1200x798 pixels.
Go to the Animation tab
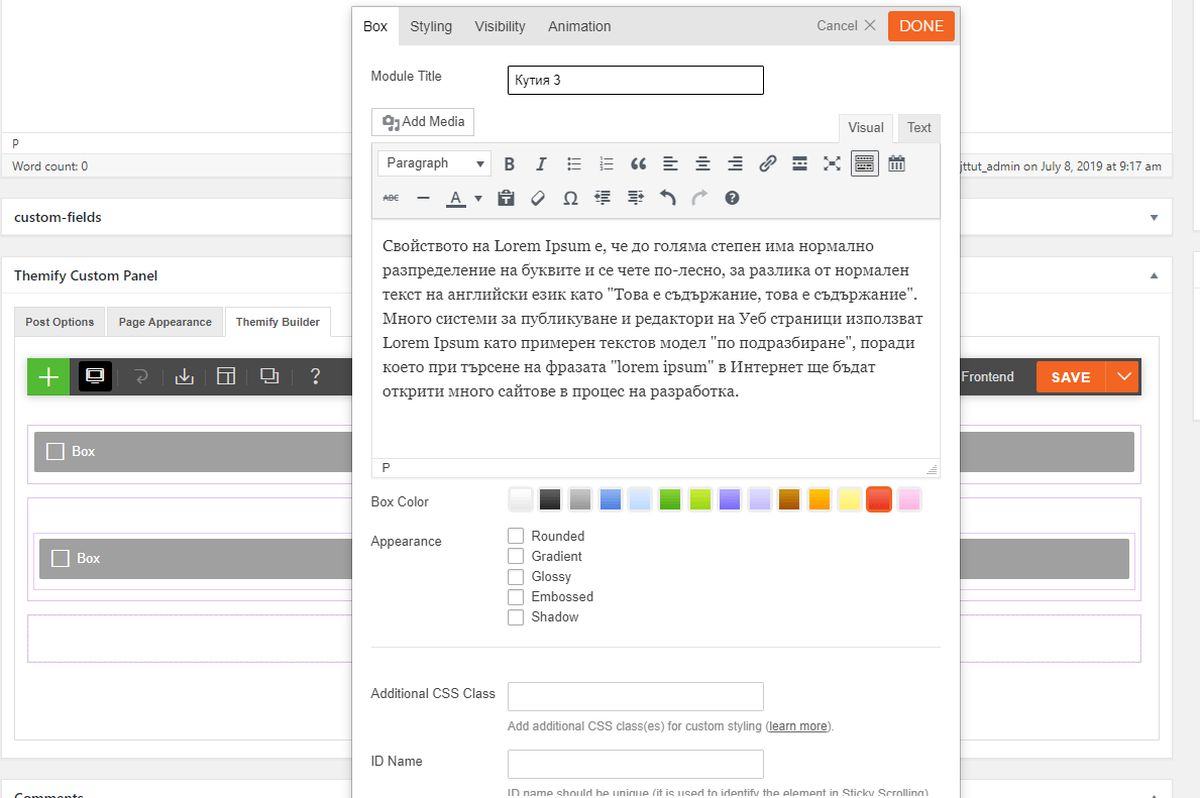coord(579,27)
